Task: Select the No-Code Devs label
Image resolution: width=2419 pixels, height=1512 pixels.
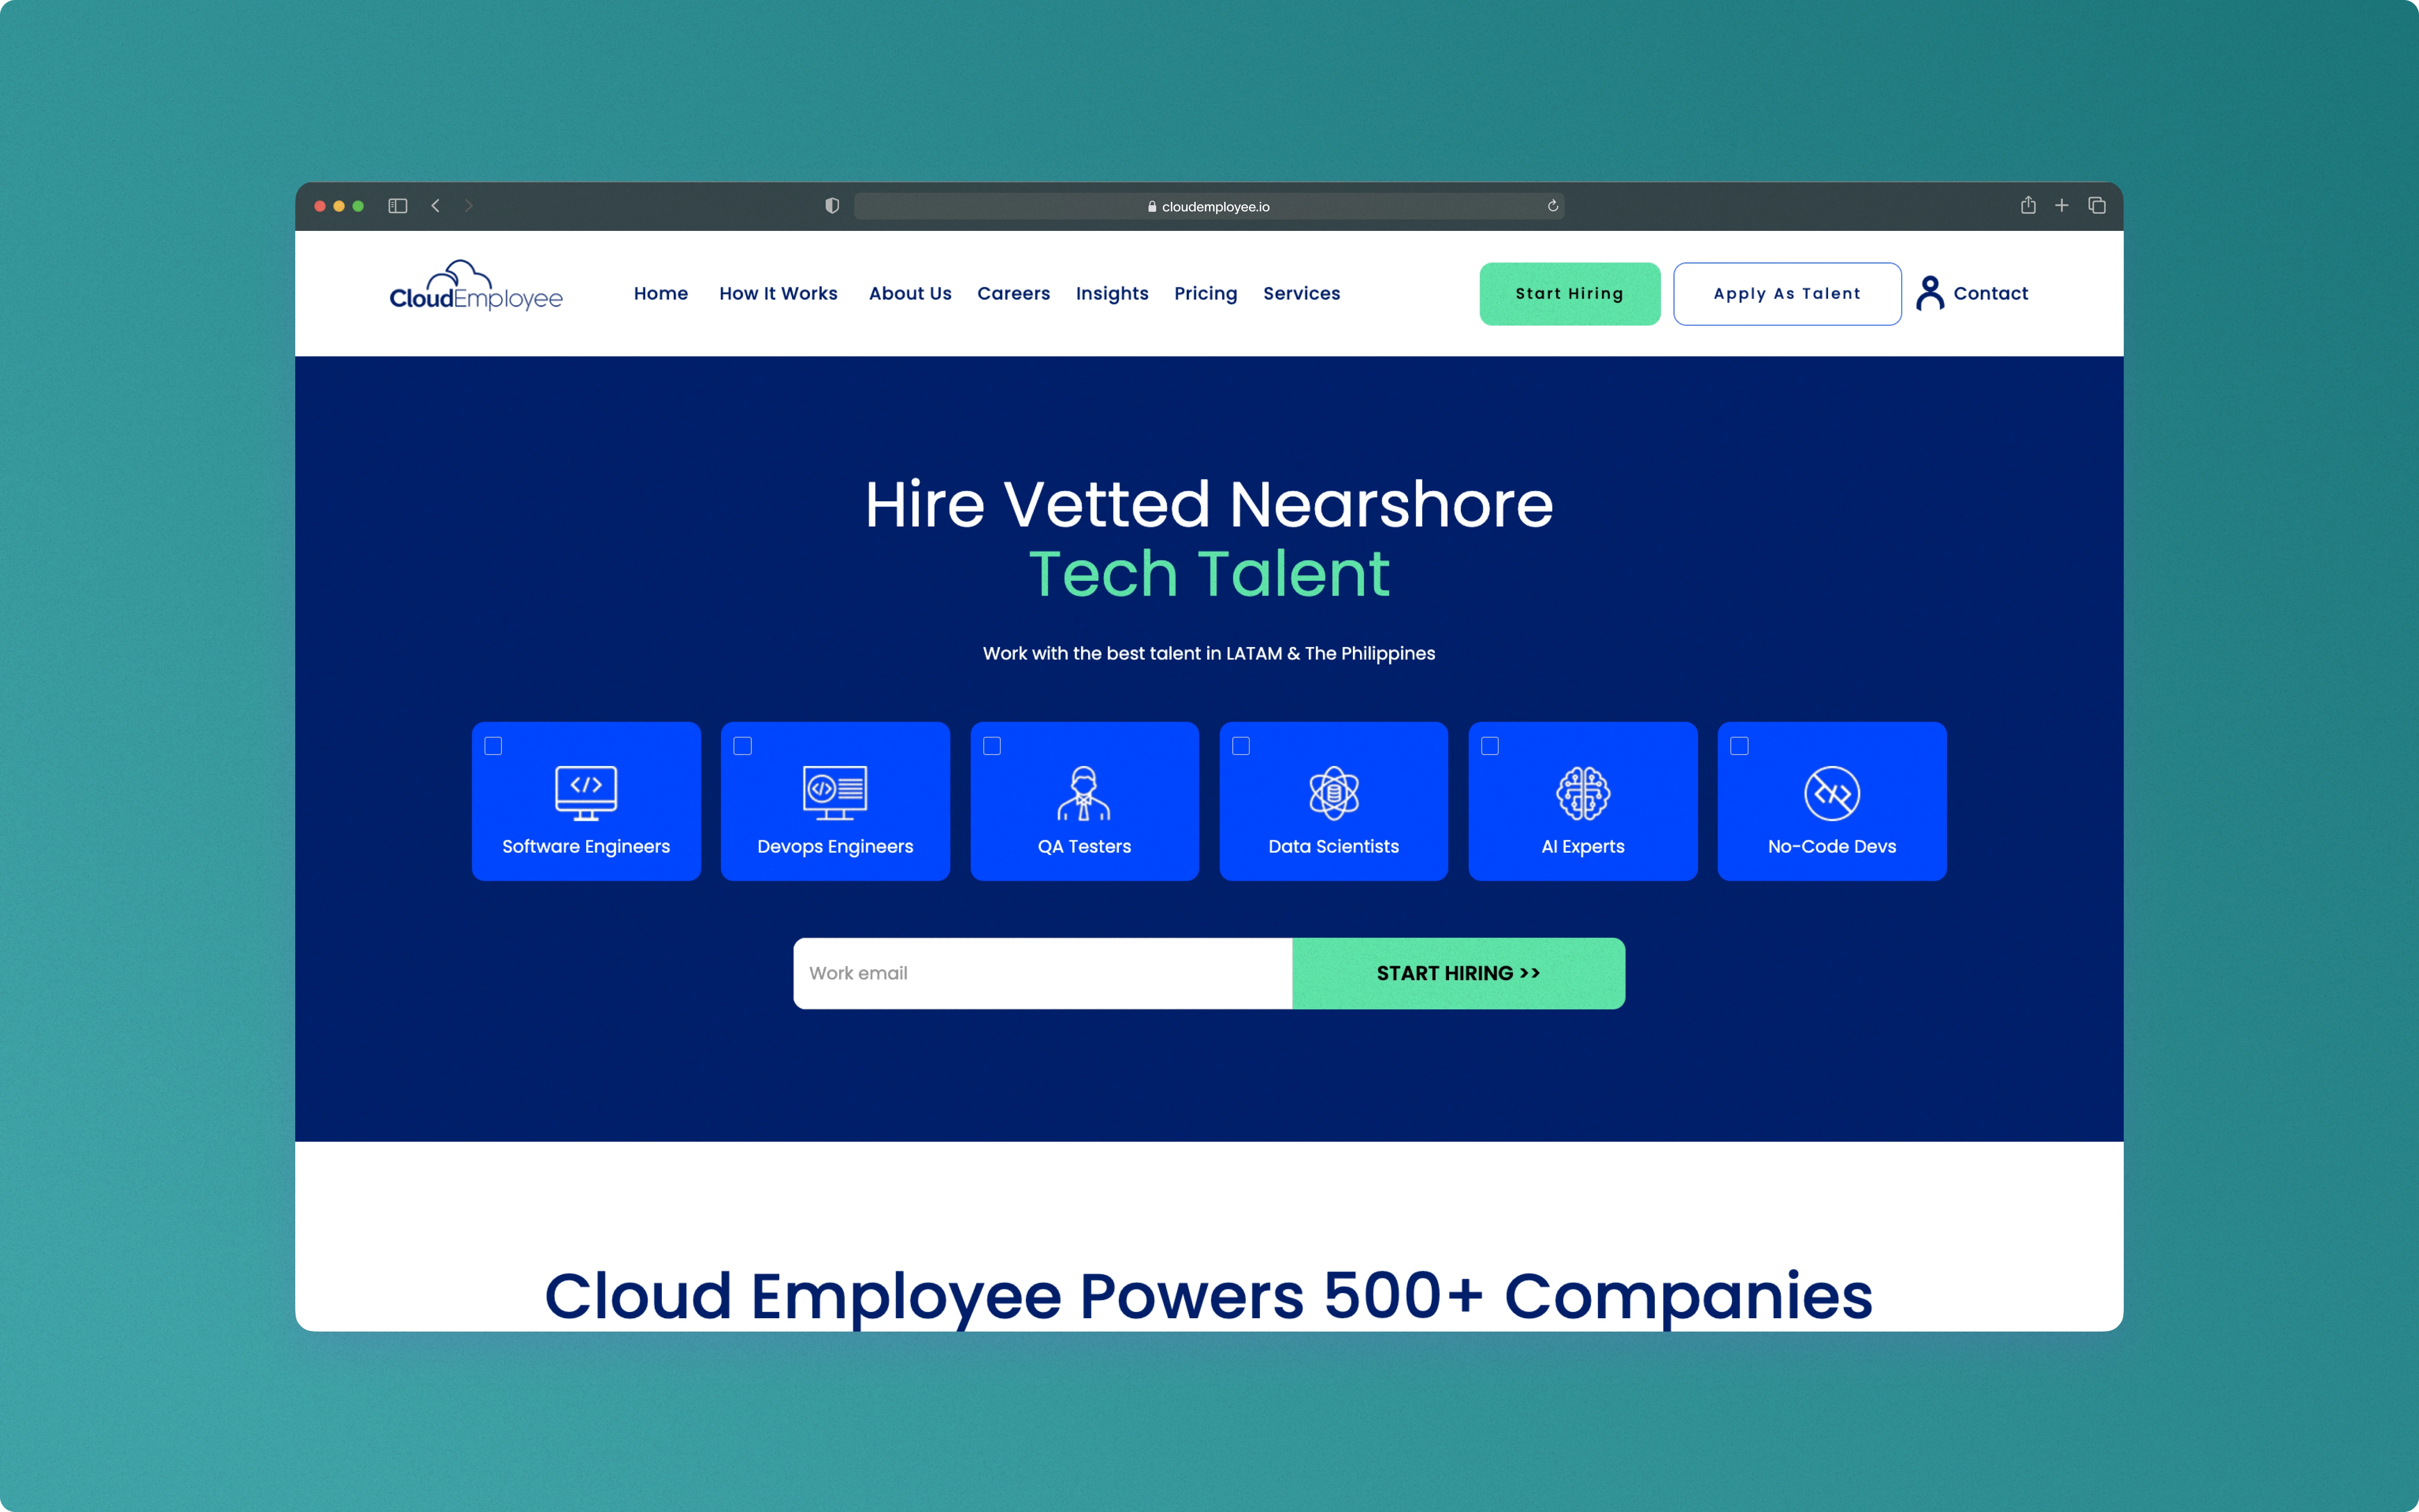Action: (1832, 847)
